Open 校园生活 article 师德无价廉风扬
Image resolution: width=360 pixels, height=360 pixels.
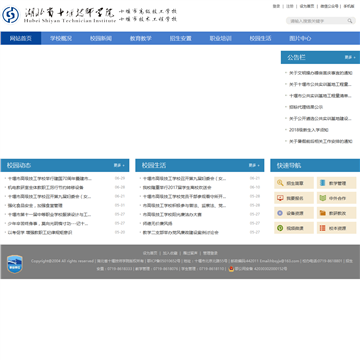coord(158,224)
